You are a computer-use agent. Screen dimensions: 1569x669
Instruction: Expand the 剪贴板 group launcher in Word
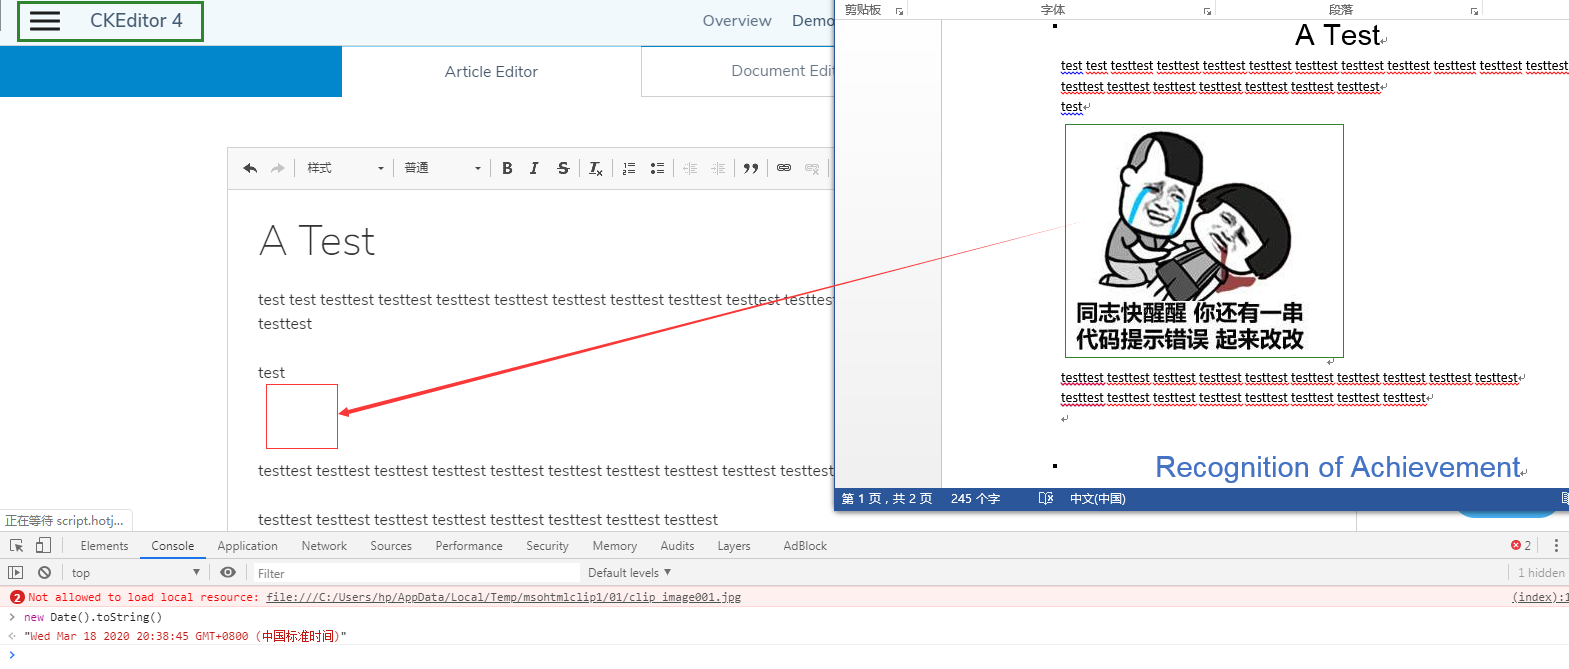coord(899,11)
